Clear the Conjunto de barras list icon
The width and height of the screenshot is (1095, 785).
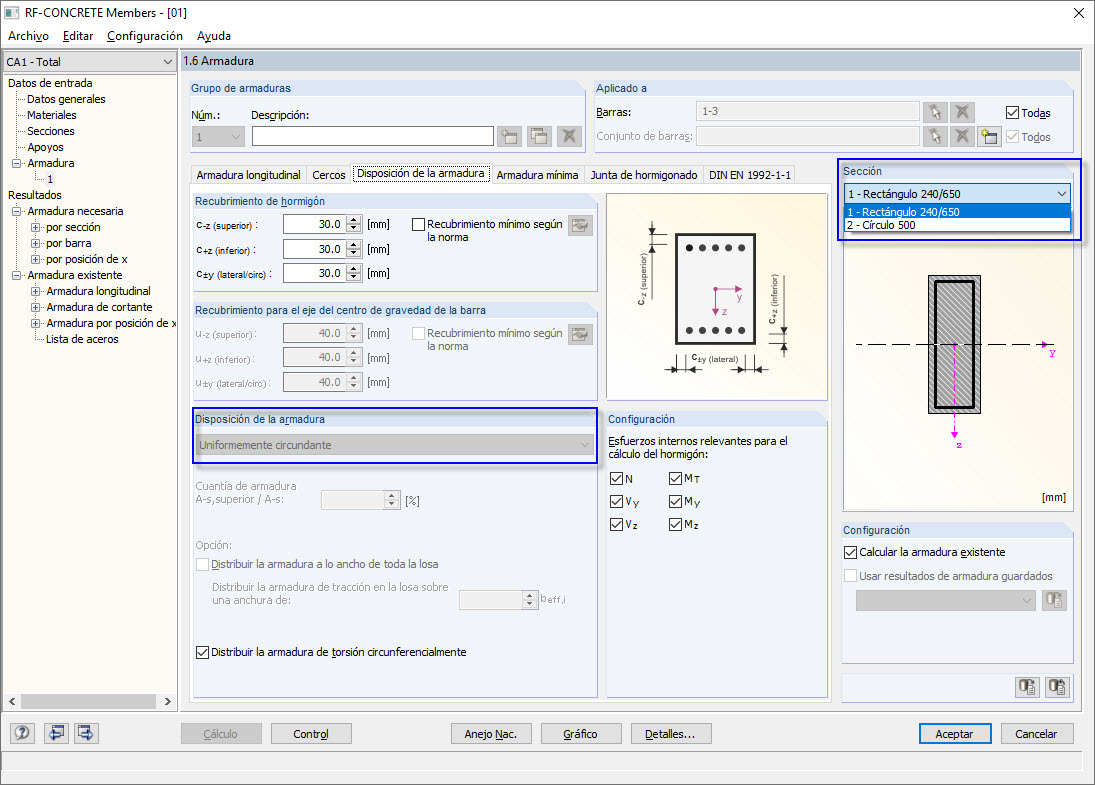tap(962, 136)
